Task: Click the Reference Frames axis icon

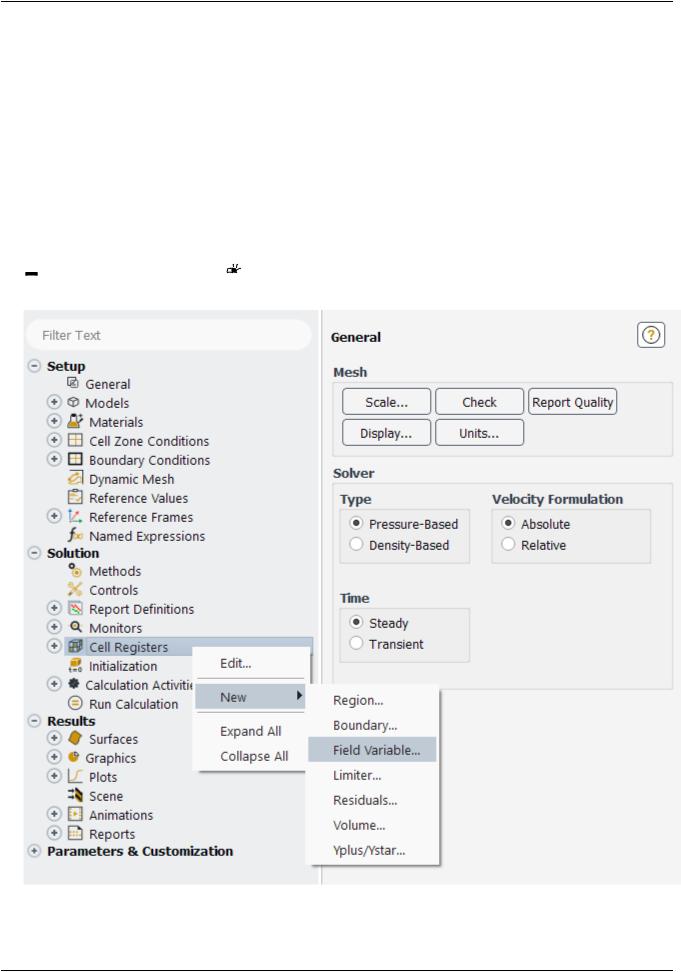Action: 75,516
